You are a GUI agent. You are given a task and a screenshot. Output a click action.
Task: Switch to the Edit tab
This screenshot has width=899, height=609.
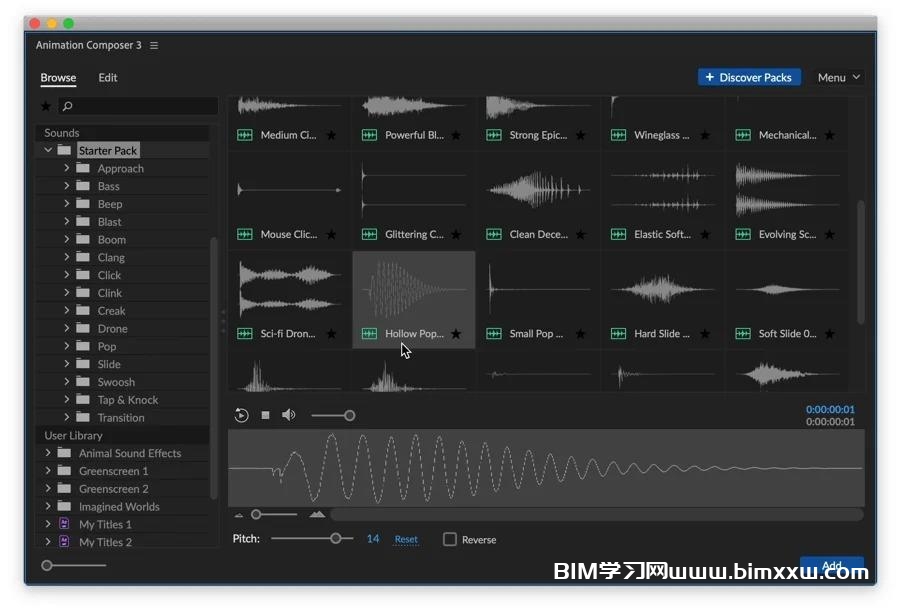coord(107,77)
